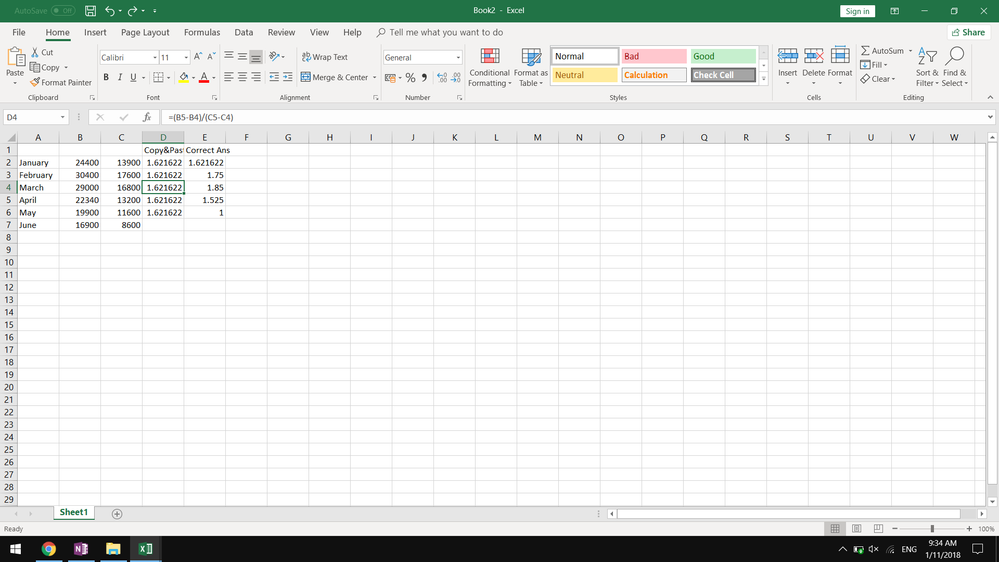
Task: Click the Fill Color bucket swatch
Action: 183,78
